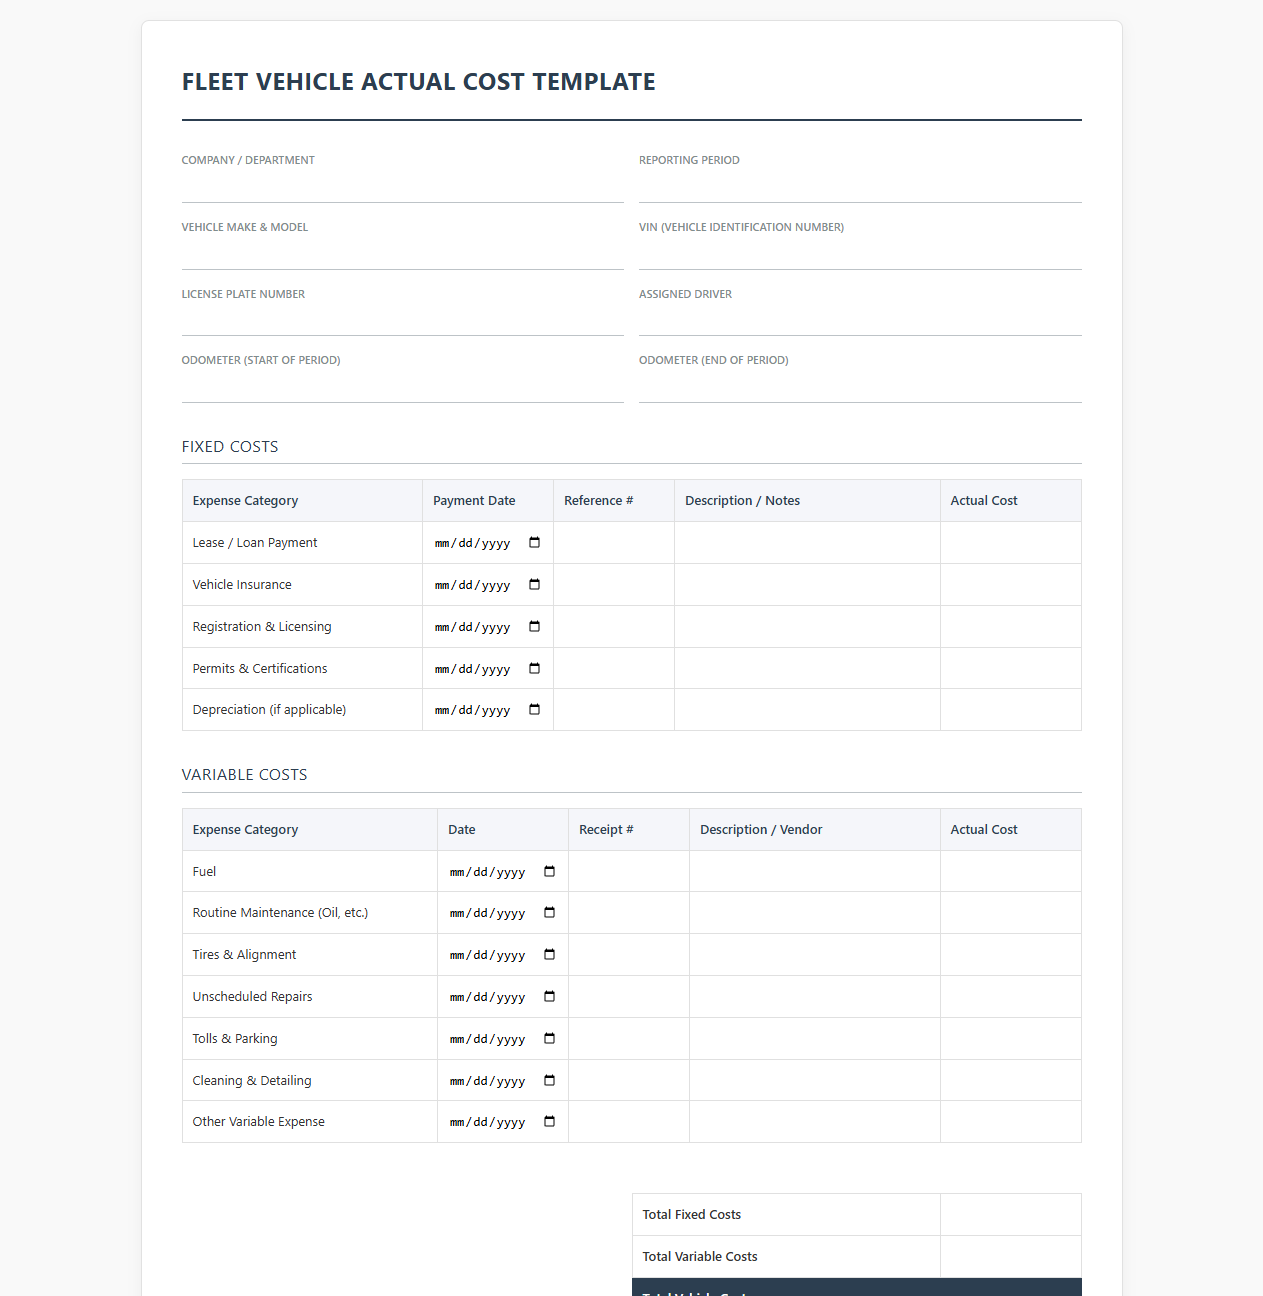Screen dimensions: 1263x1296
Task: Click the Total Variable Costs value field
Action: 1011,1257
